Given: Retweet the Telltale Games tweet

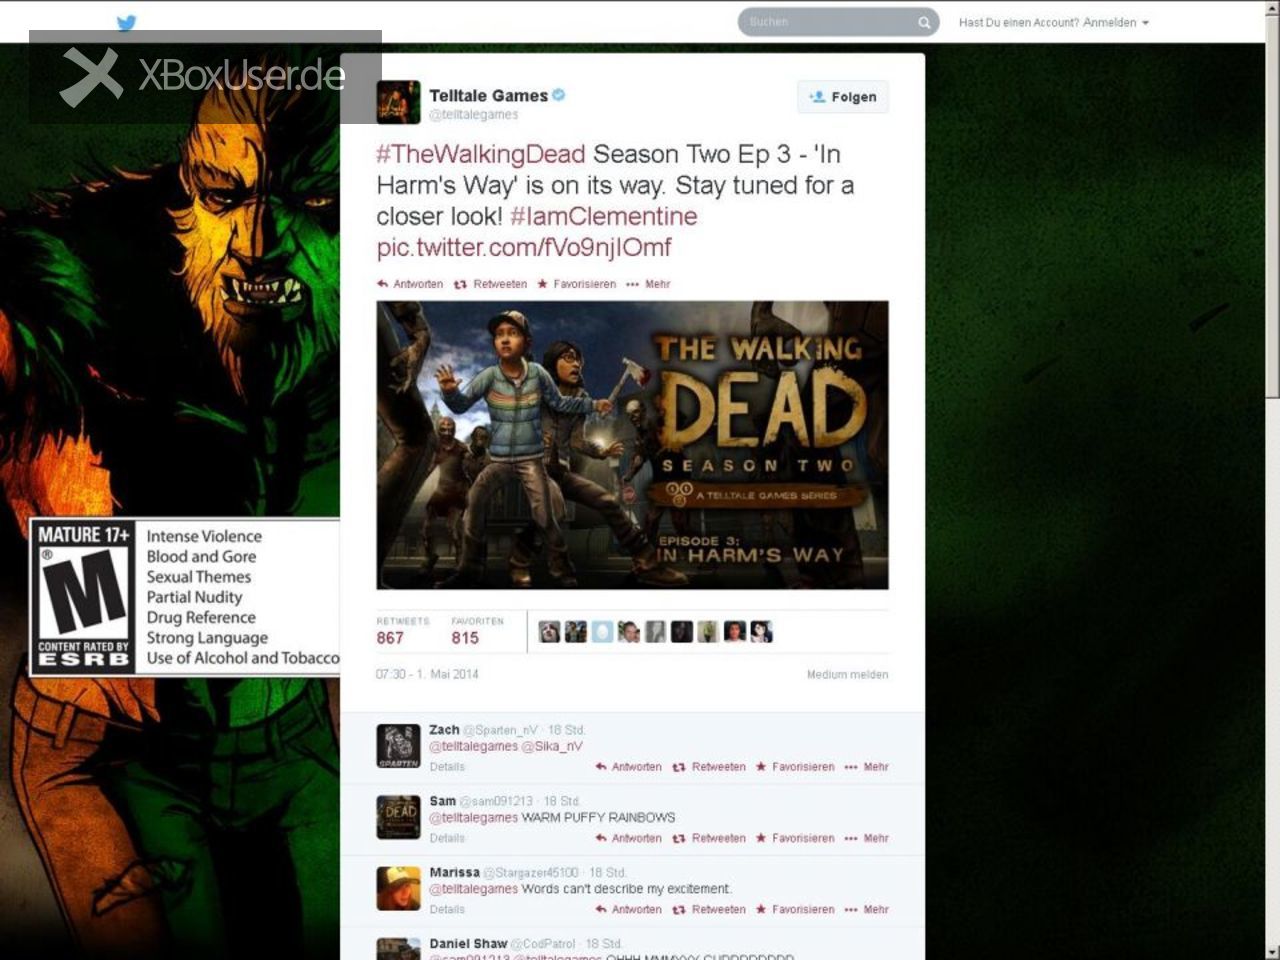Looking at the screenshot, I should 491,284.
